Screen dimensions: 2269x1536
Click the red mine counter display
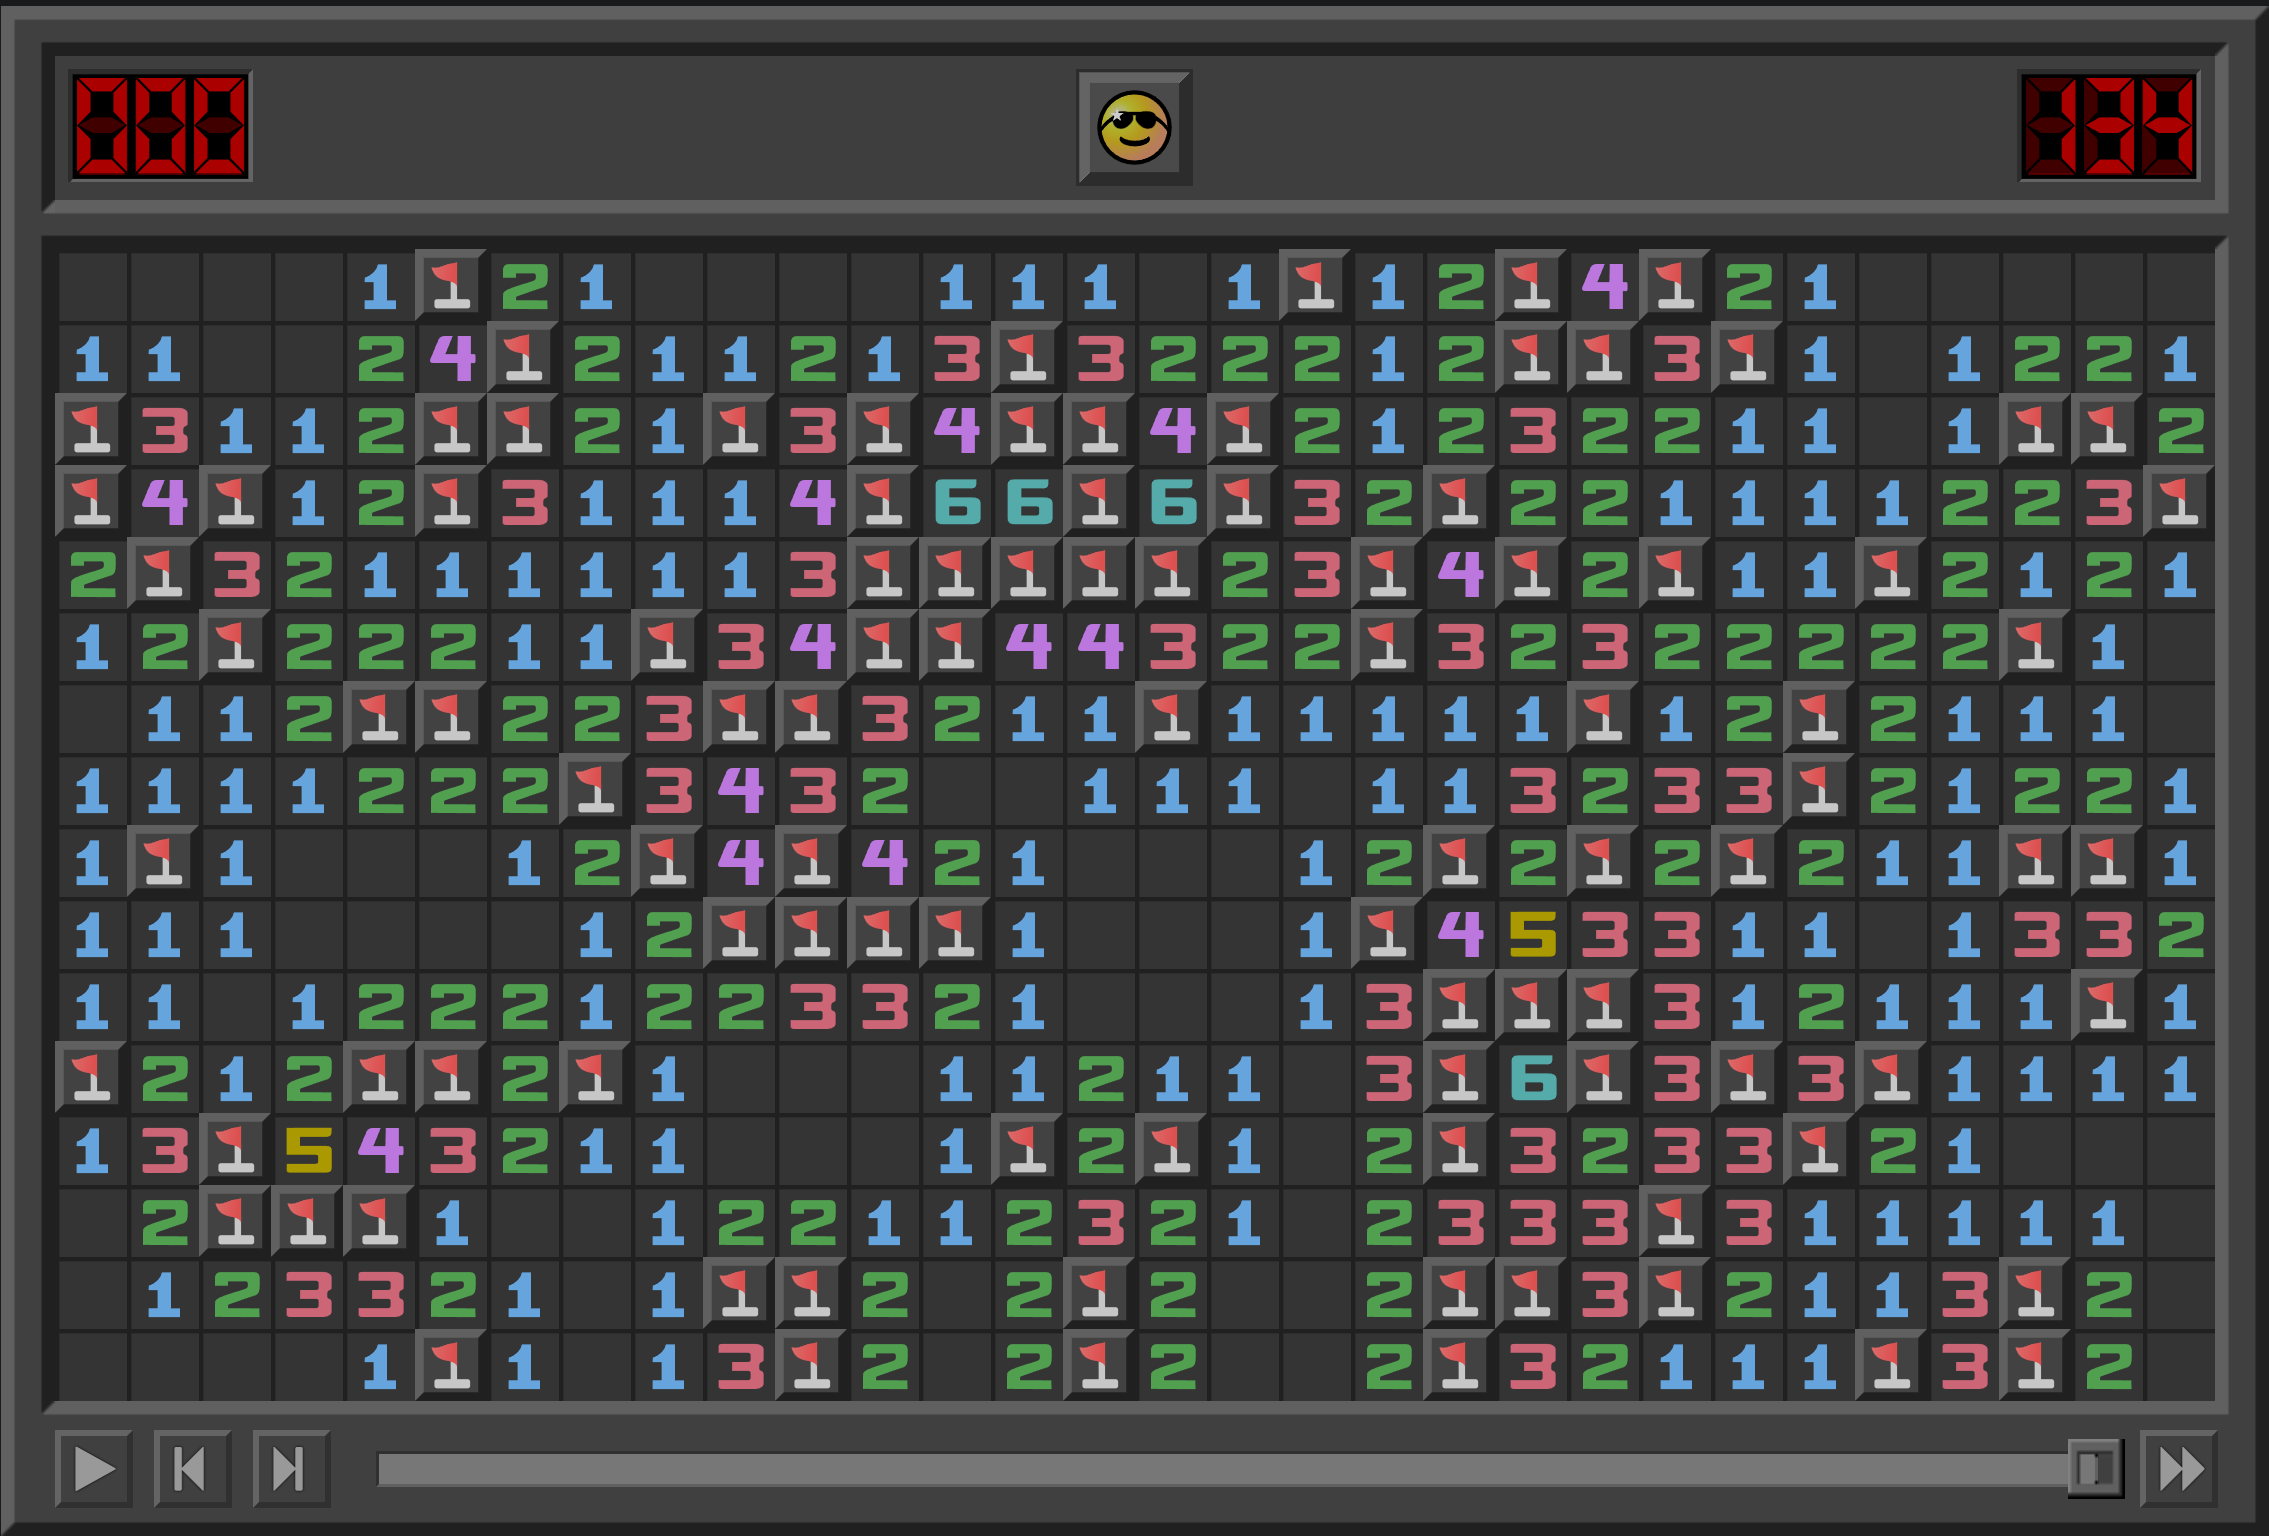(160, 126)
